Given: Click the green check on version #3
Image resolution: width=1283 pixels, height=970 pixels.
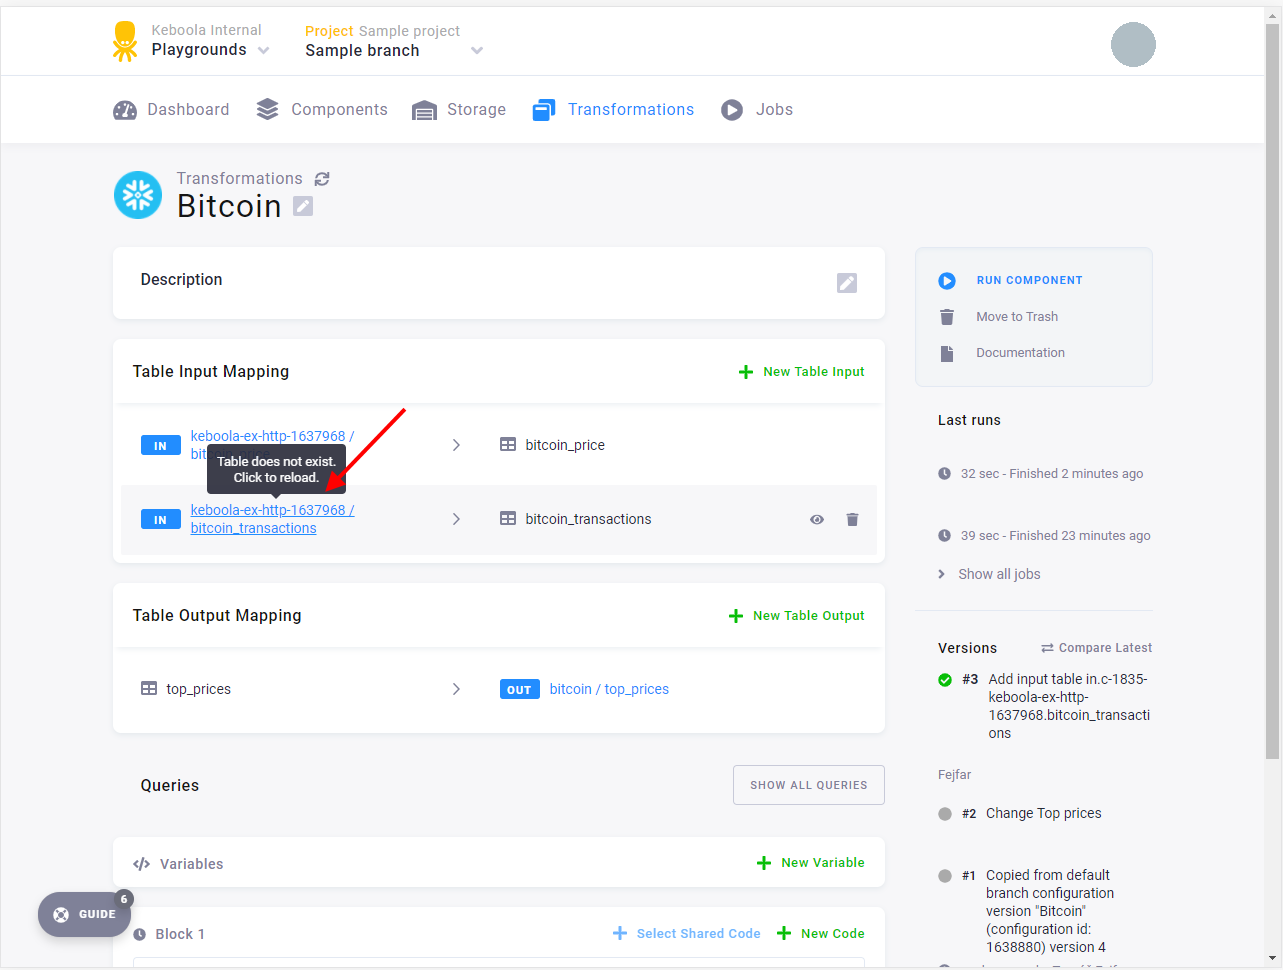Looking at the screenshot, I should point(945,680).
